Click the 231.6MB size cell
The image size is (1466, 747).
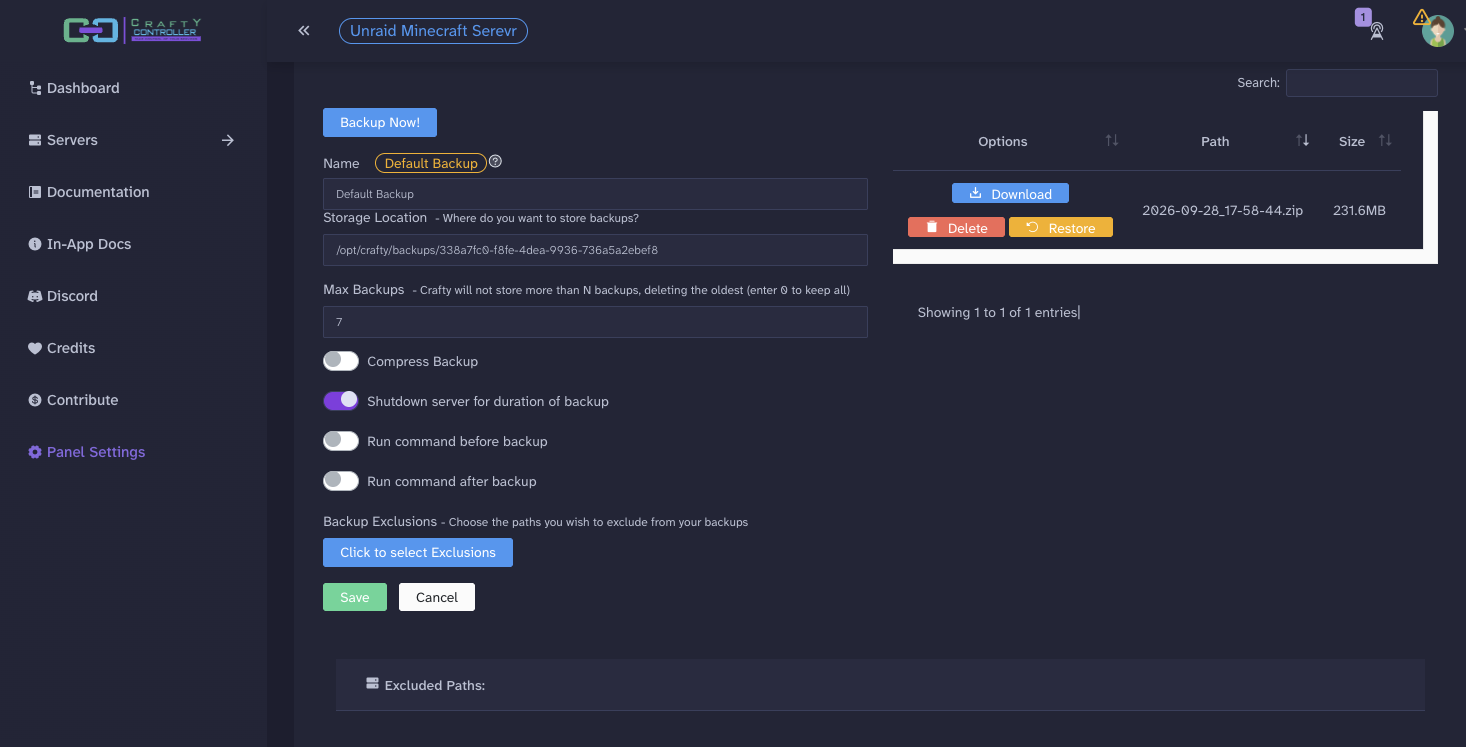tap(1359, 211)
